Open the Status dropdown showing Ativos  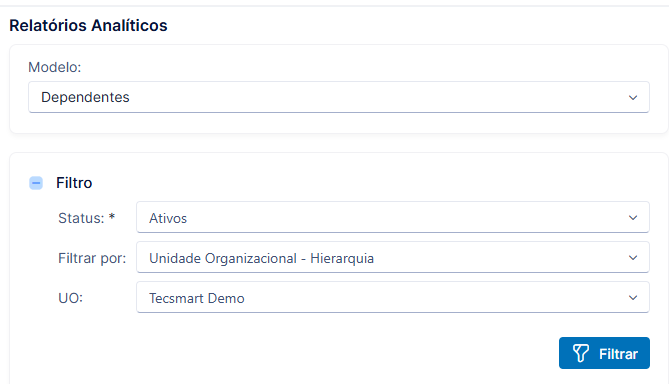click(393, 218)
